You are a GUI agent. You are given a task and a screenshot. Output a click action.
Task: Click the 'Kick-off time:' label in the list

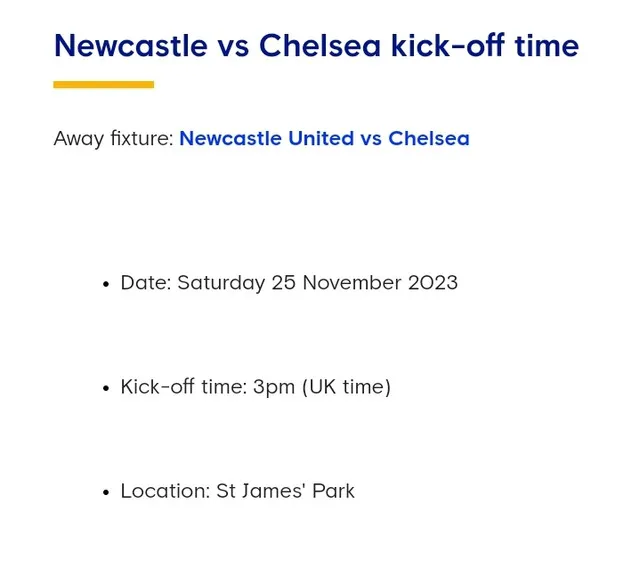(x=184, y=386)
